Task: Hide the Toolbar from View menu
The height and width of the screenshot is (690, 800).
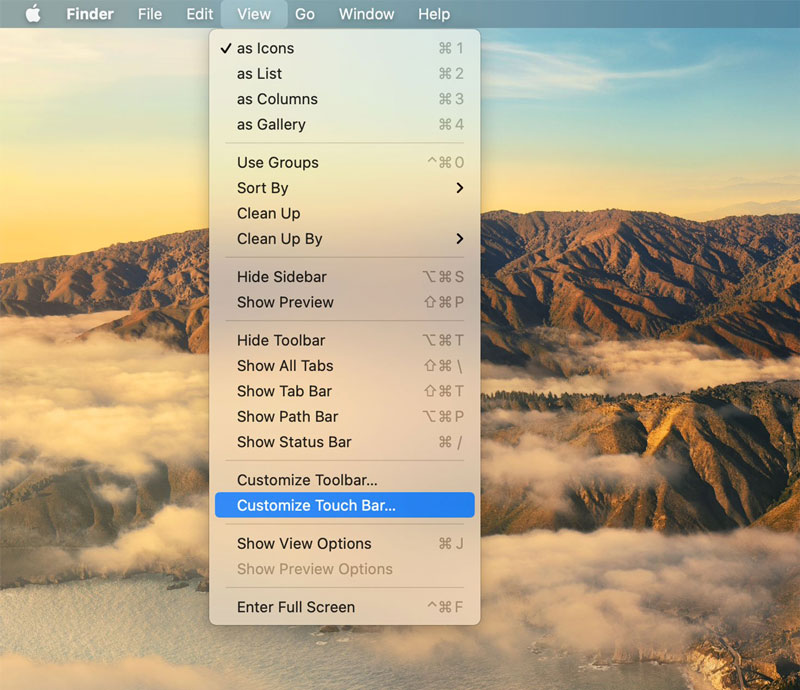Action: [281, 341]
